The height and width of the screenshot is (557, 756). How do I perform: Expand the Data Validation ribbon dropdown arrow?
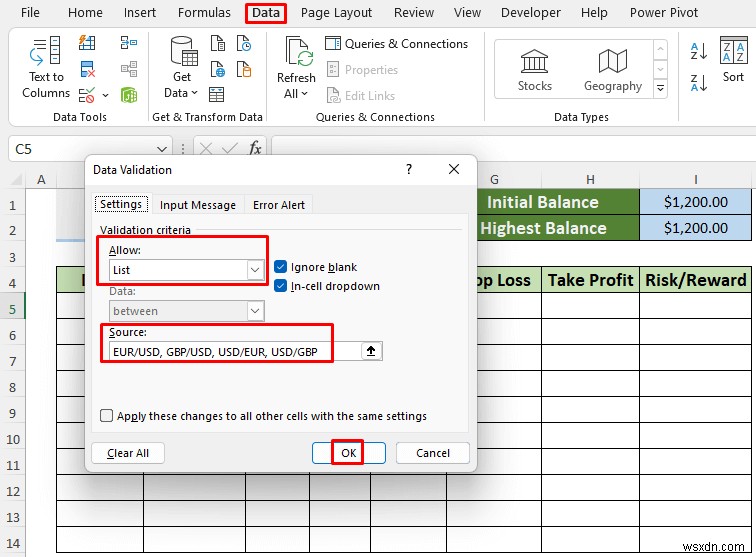click(x=105, y=95)
